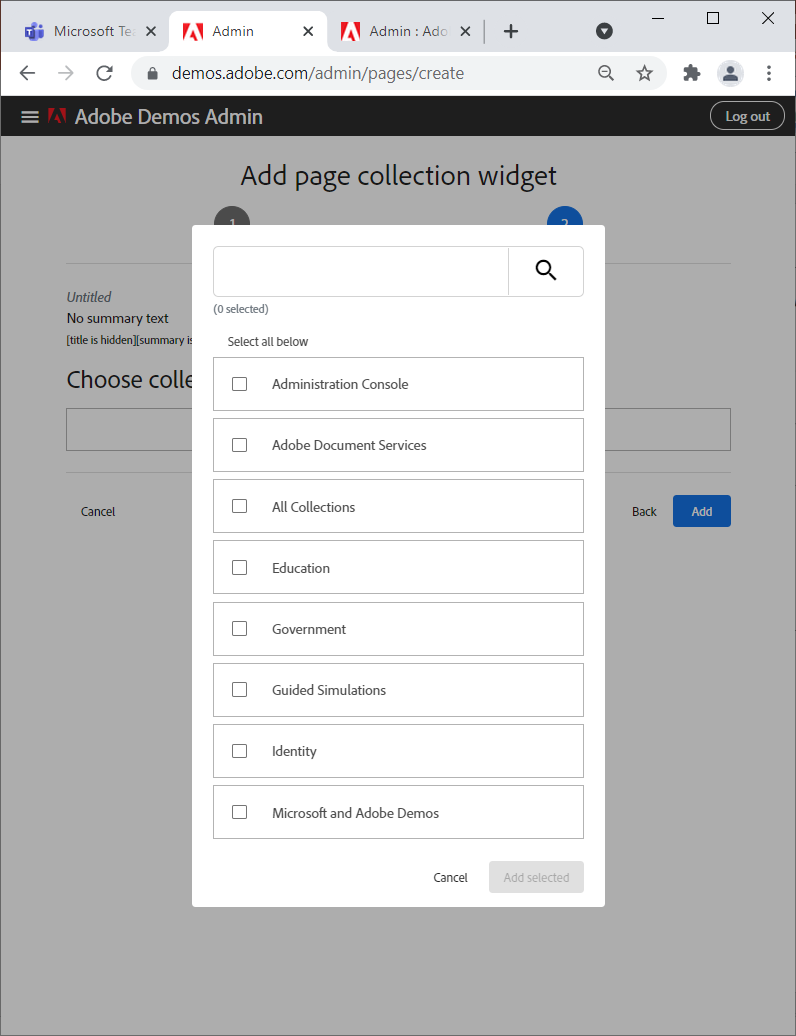
Task: Click the Log out button
Action: [747, 116]
